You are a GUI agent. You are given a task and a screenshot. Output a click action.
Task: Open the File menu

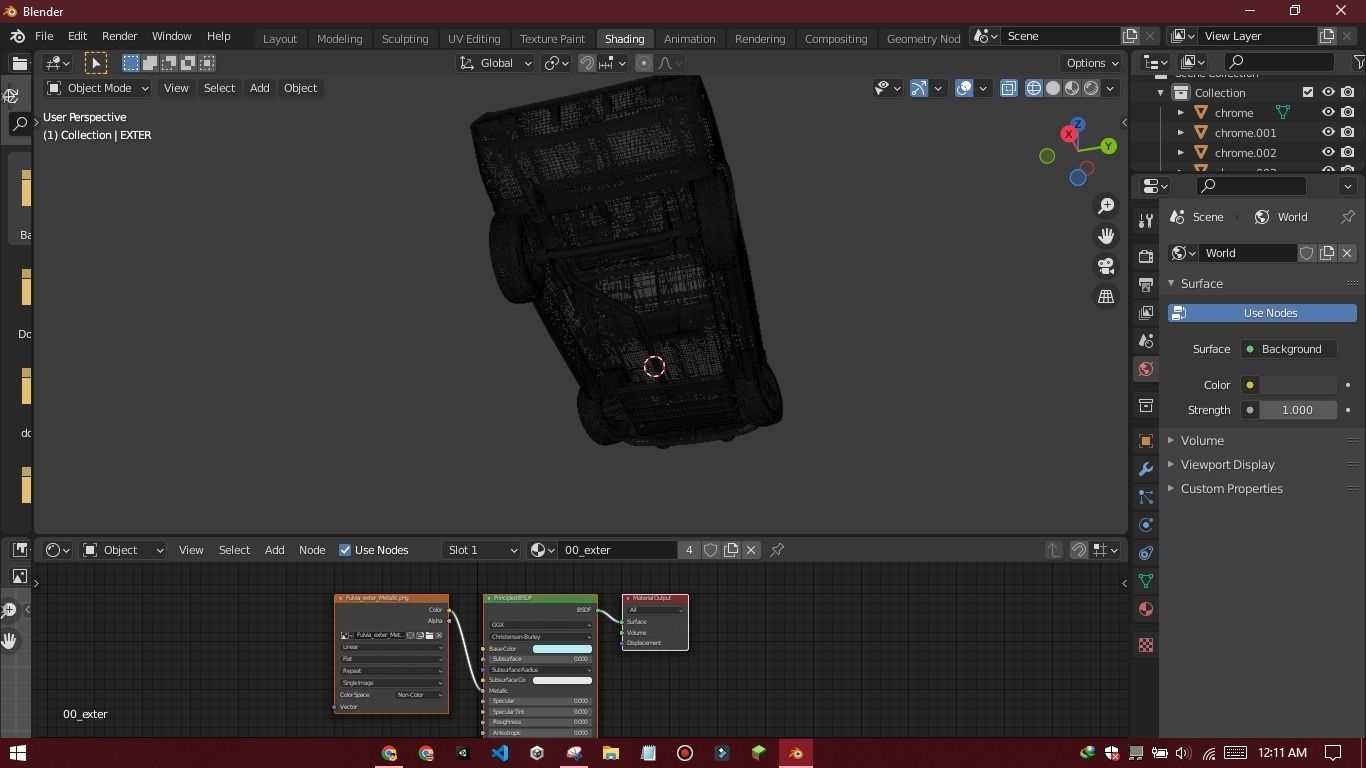44,36
